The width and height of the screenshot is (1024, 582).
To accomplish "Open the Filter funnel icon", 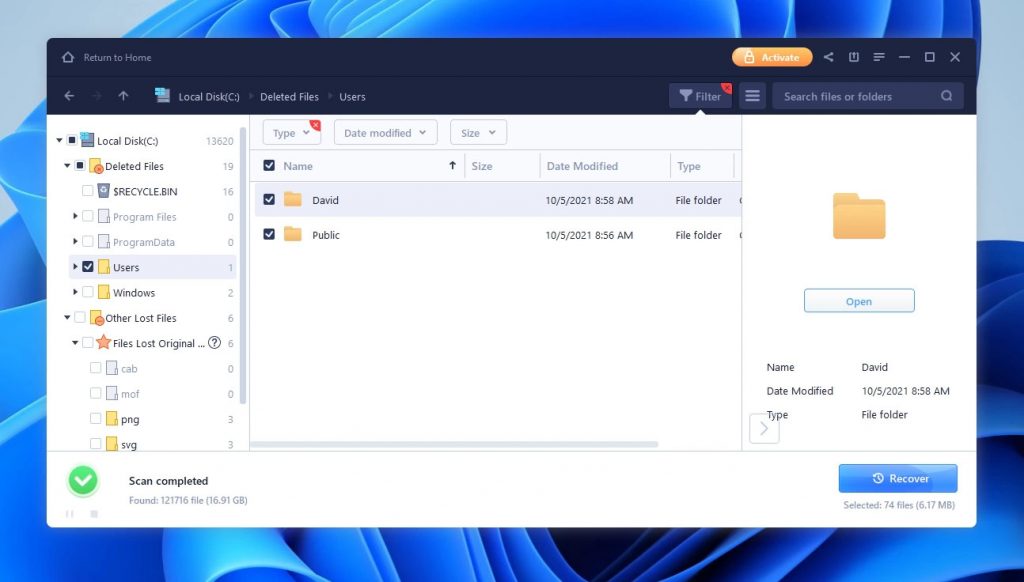I will 689,95.
